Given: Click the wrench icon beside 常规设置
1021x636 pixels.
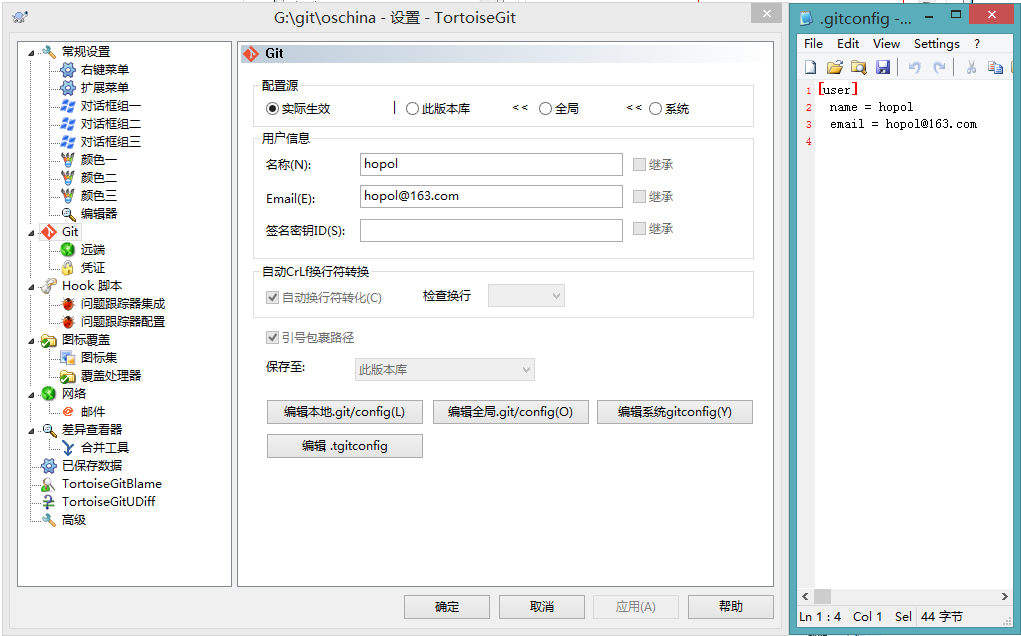Looking at the screenshot, I should 49,51.
